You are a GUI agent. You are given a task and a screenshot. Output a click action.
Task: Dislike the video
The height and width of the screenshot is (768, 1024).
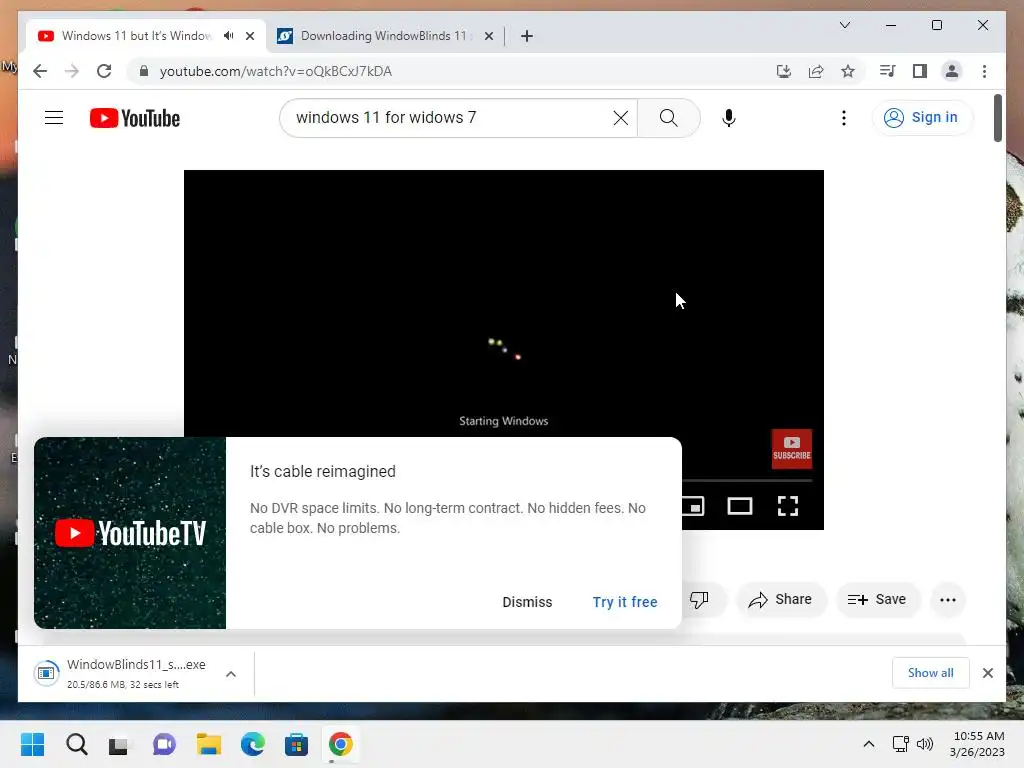[x=699, y=600]
